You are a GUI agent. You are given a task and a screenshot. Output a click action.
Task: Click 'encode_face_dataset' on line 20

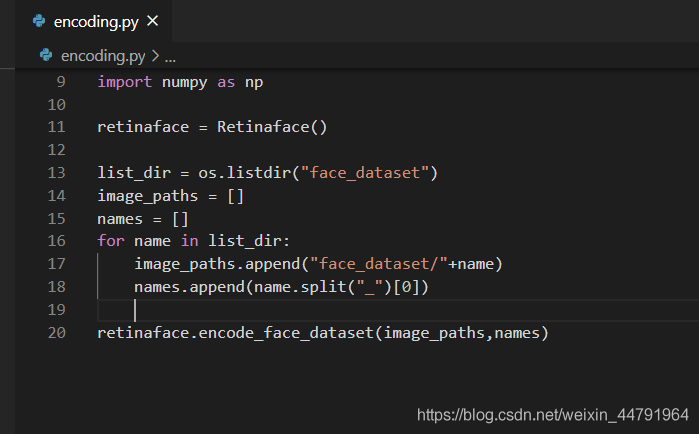[x=286, y=333]
